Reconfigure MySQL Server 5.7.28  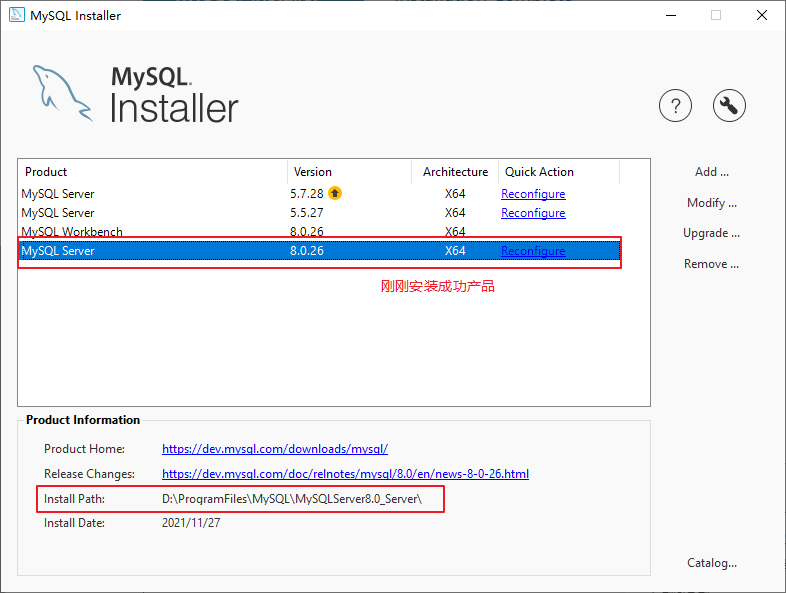(533, 194)
